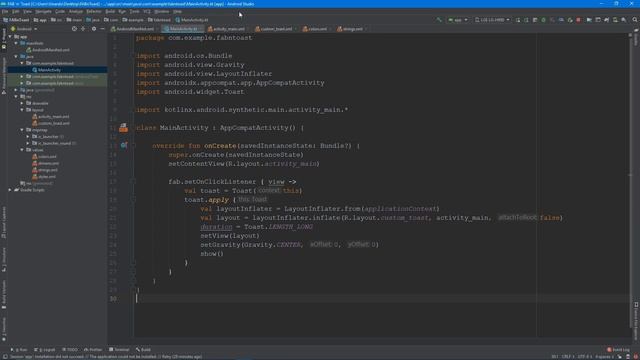Open the app run configuration dropdown
Screen dimensions: 640x360
pos(458,20)
